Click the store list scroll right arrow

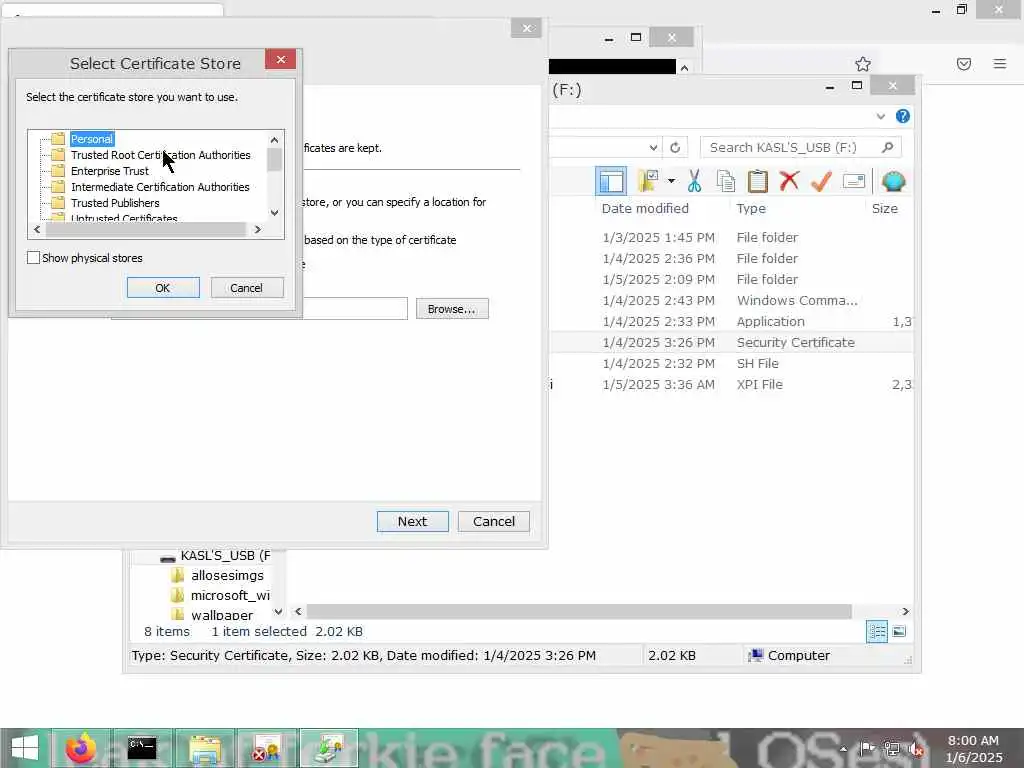click(257, 229)
